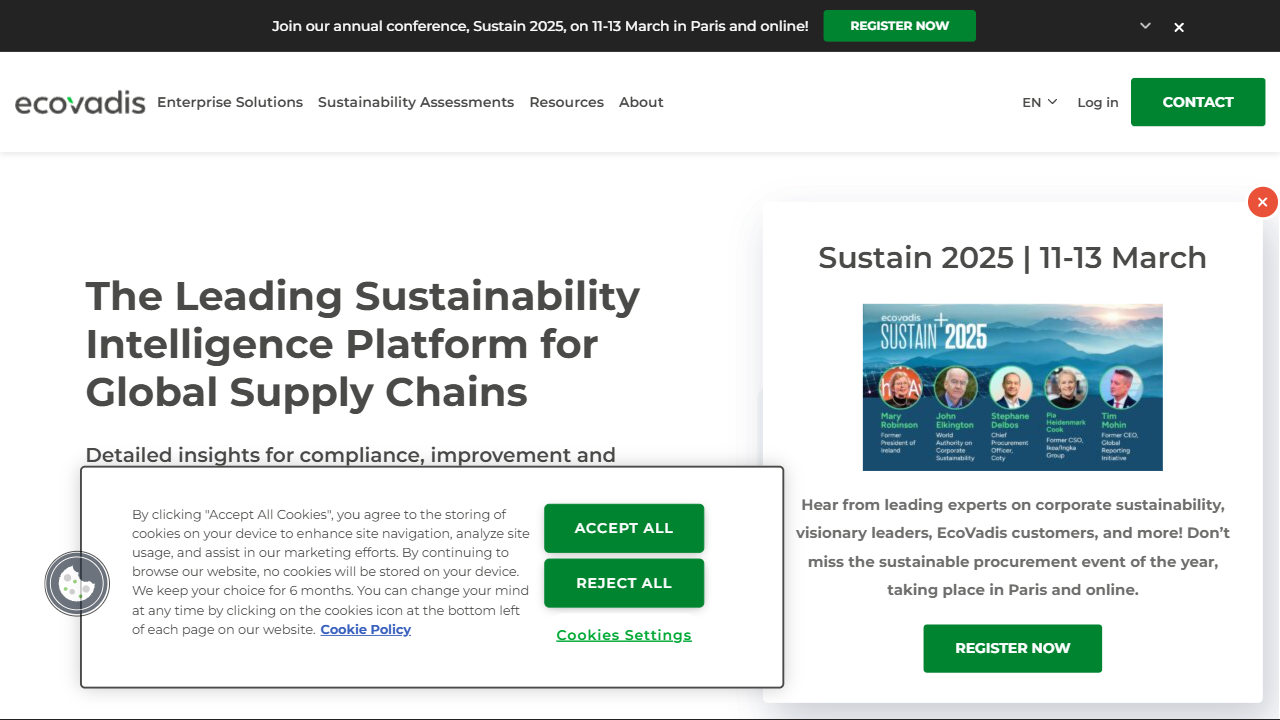Click the top banner text 'Join our annual conference'
This screenshot has width=1280, height=720.
[x=540, y=26]
